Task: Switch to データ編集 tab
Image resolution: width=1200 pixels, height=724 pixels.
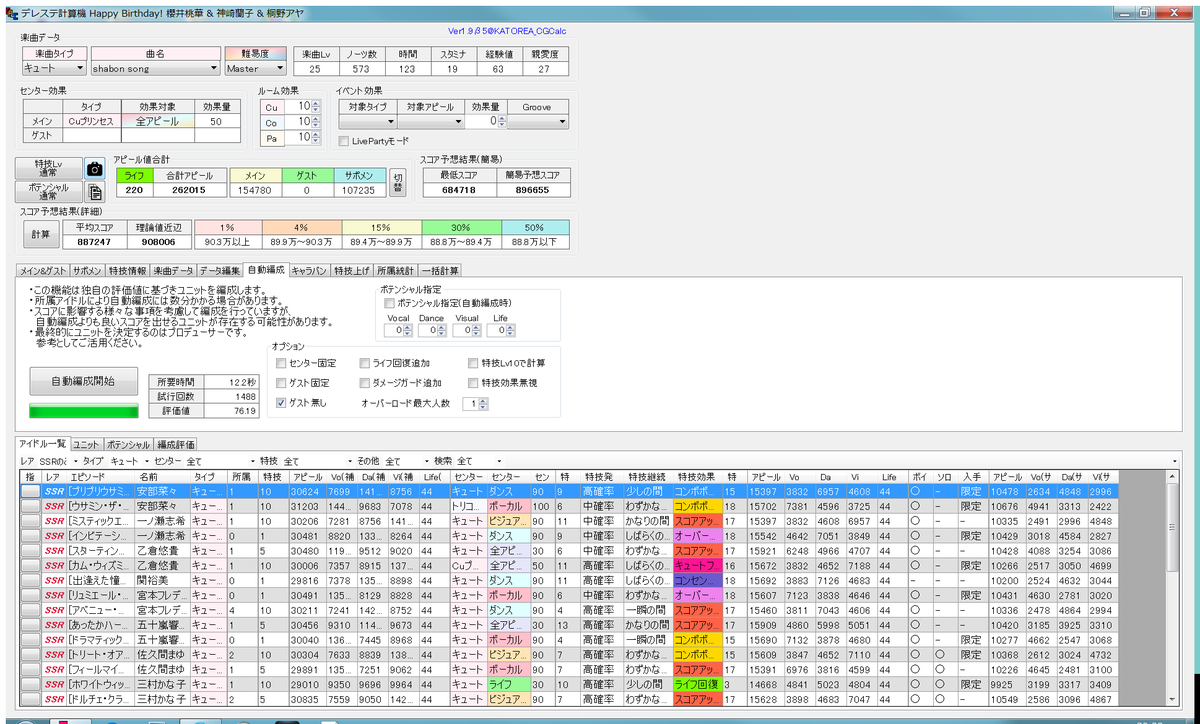Action: coord(220,271)
